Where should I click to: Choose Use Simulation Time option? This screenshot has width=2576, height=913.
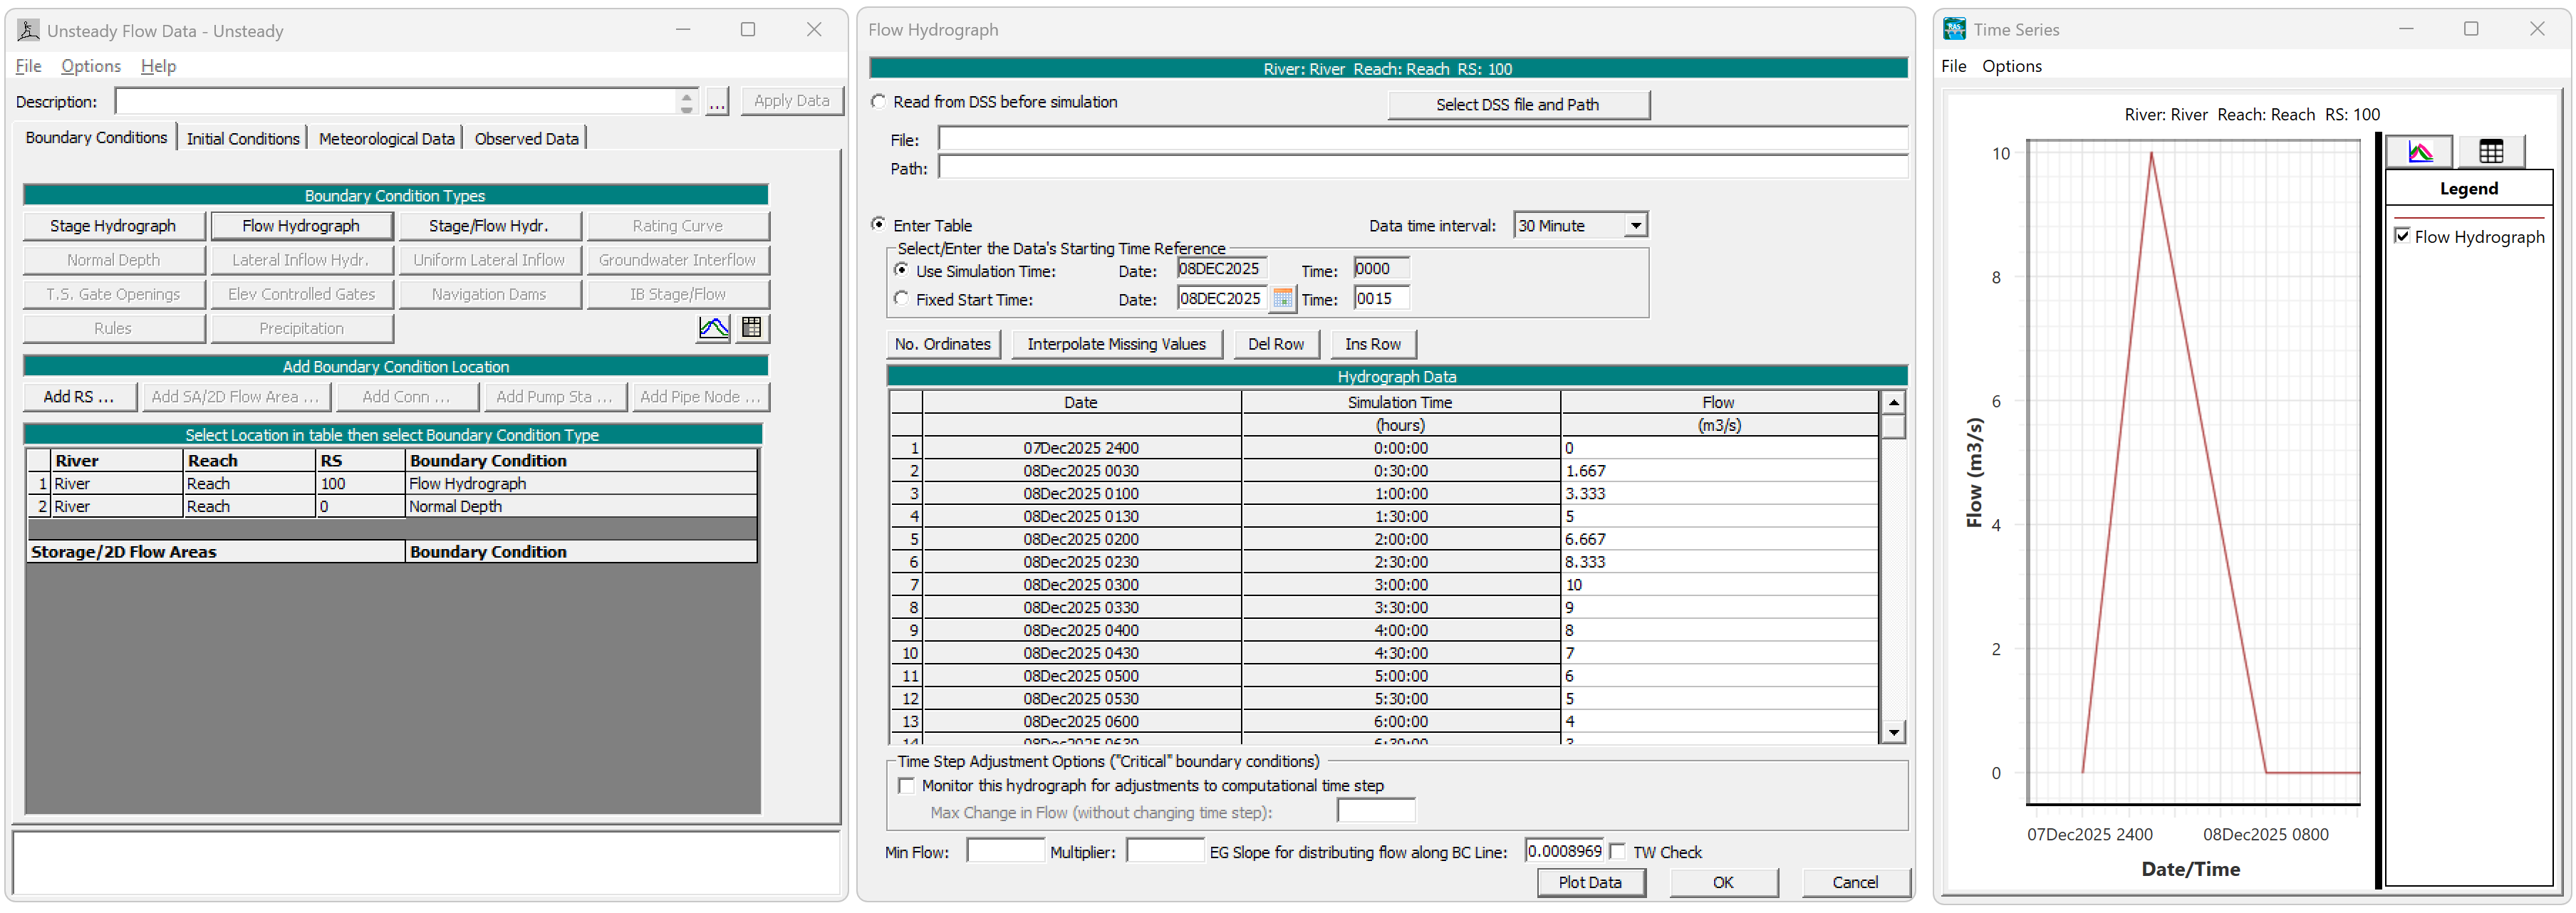pyautogui.click(x=902, y=270)
